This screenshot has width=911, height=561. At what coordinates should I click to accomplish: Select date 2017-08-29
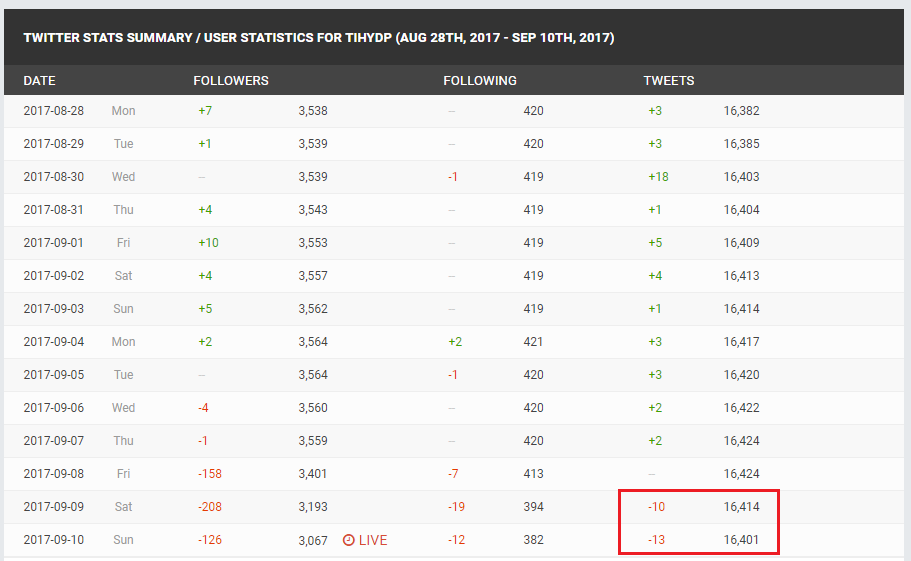(53, 144)
